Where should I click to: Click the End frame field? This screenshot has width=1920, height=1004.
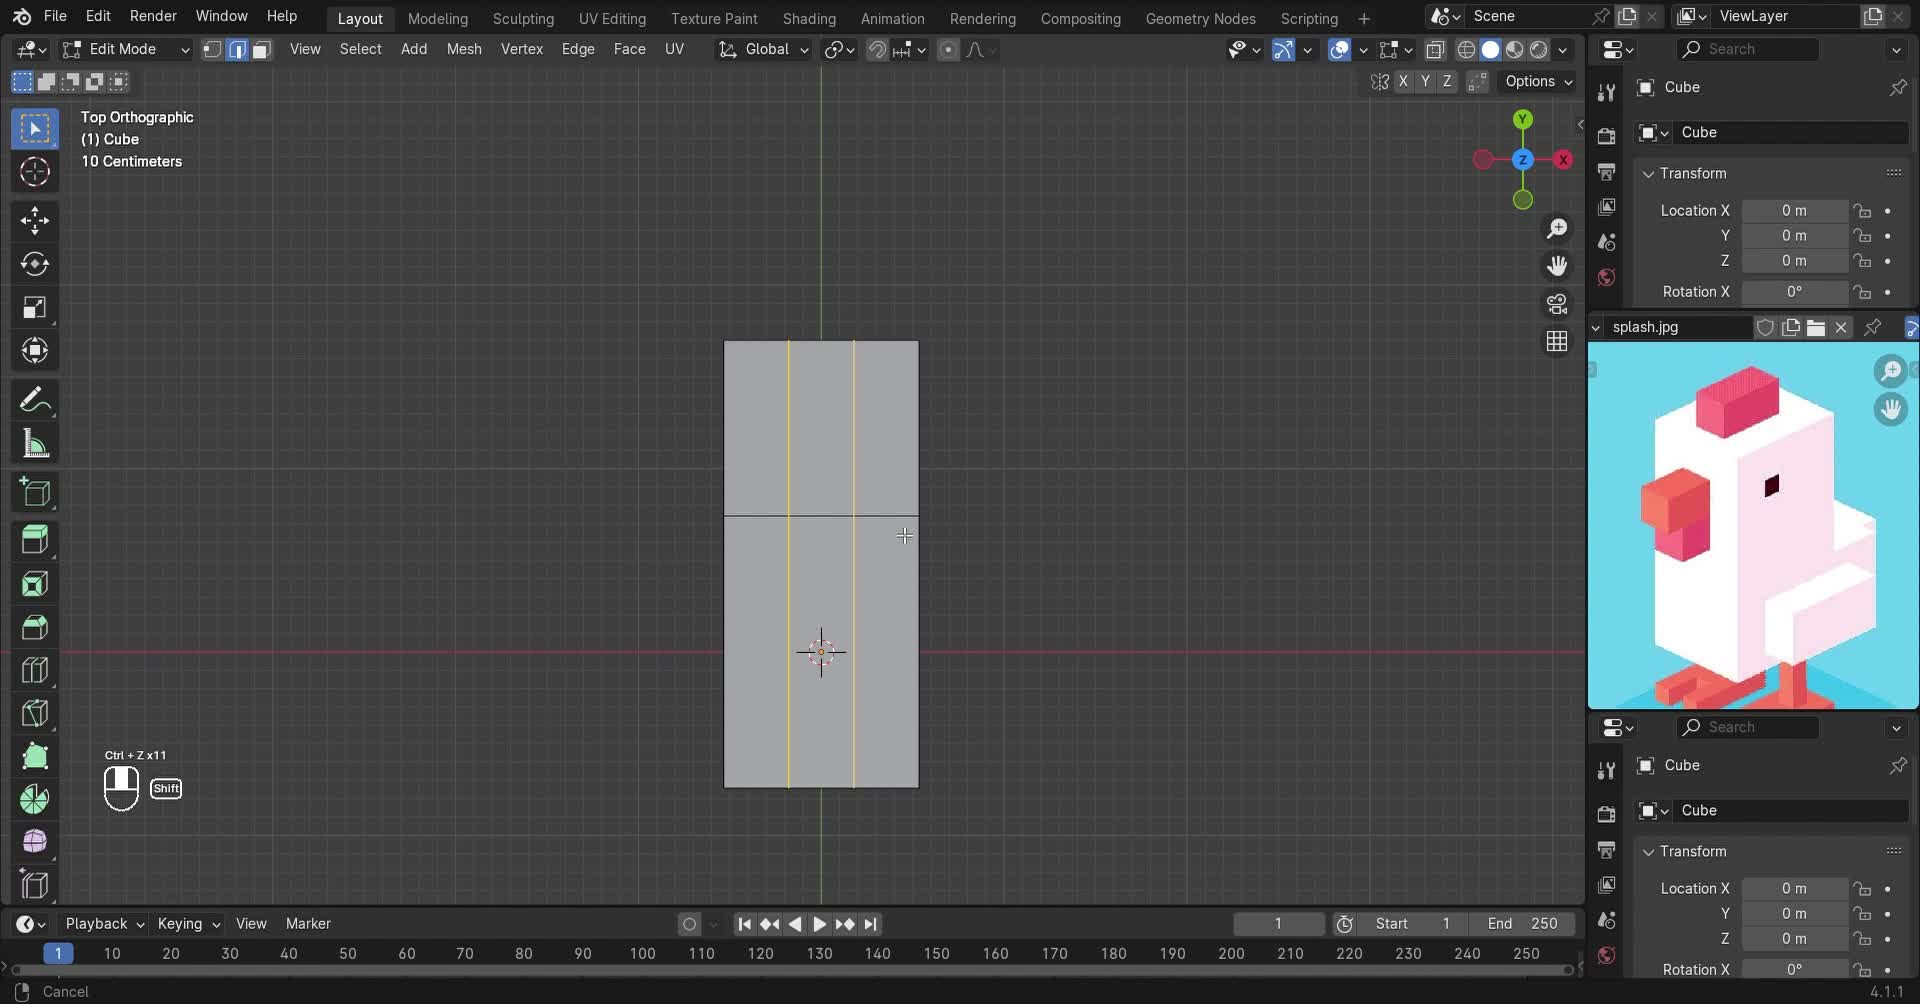[1524, 924]
